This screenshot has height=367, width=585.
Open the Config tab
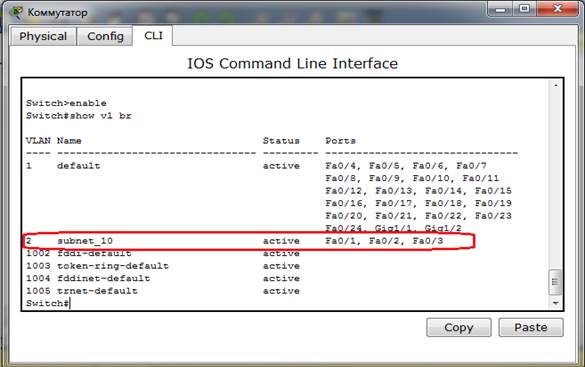[105, 36]
